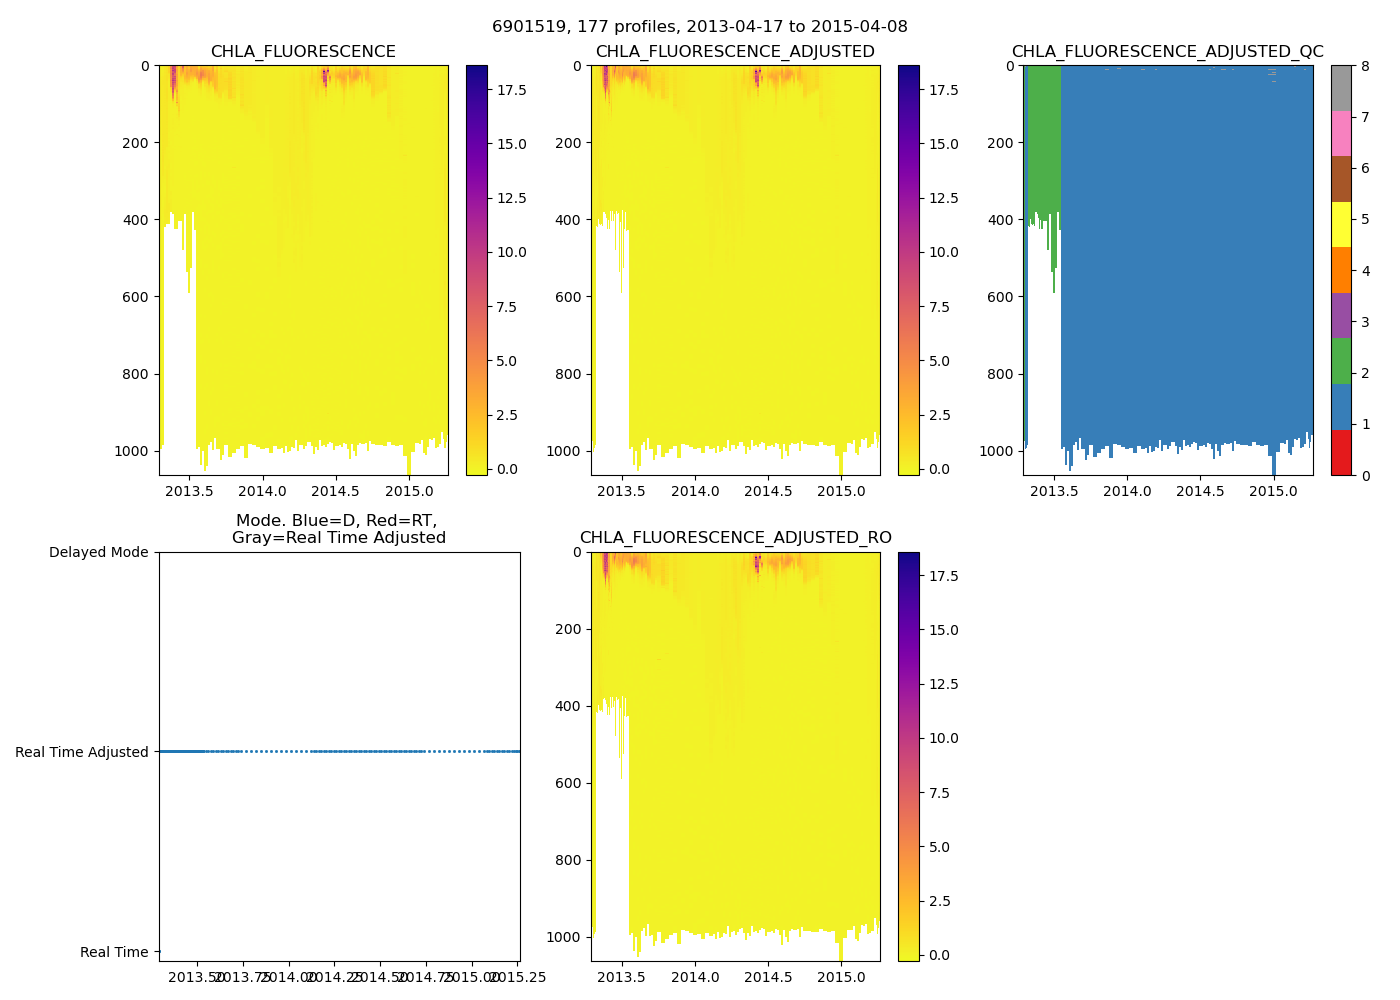This screenshot has height=1000, width=1400.
Task: Click the CHLA_FLUORESCENCE_ADJUSTED plot title
Action: pos(735,52)
